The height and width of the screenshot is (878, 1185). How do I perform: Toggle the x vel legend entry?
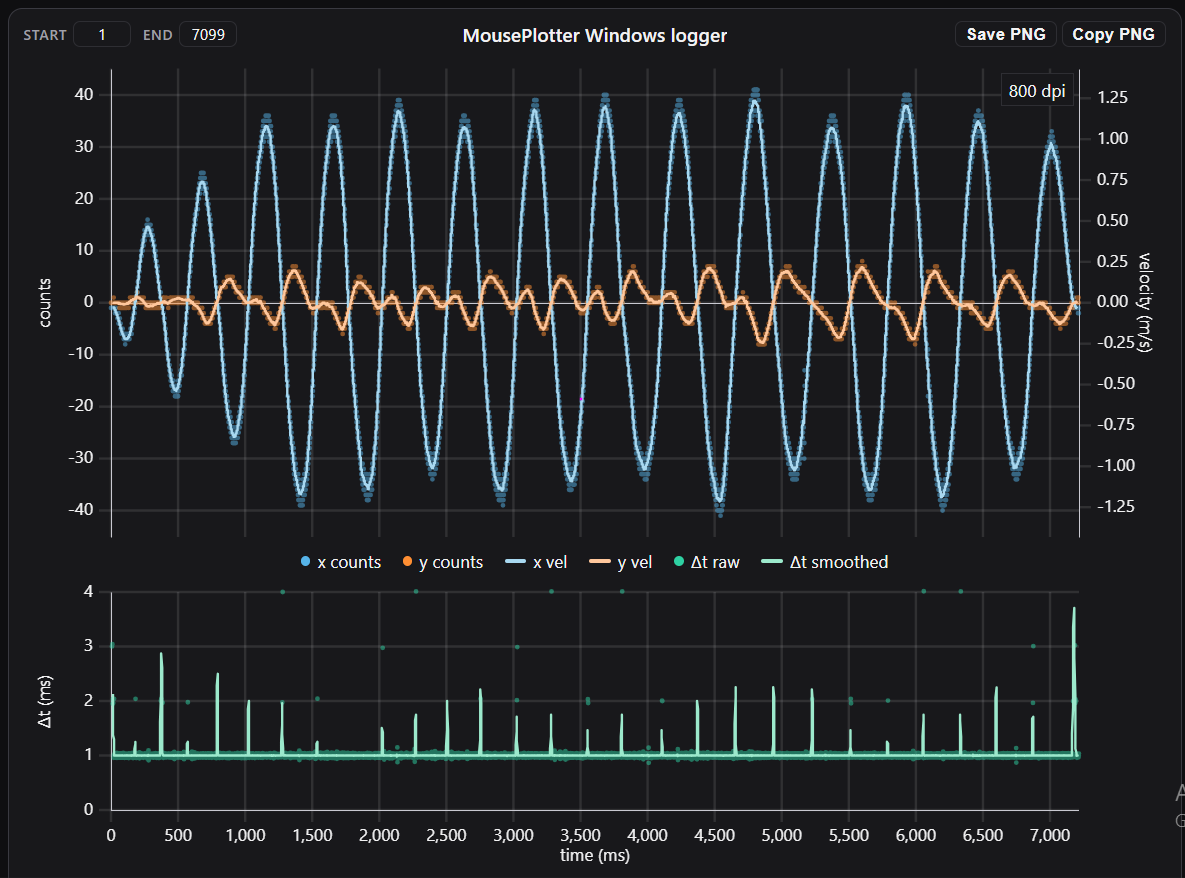coord(536,562)
